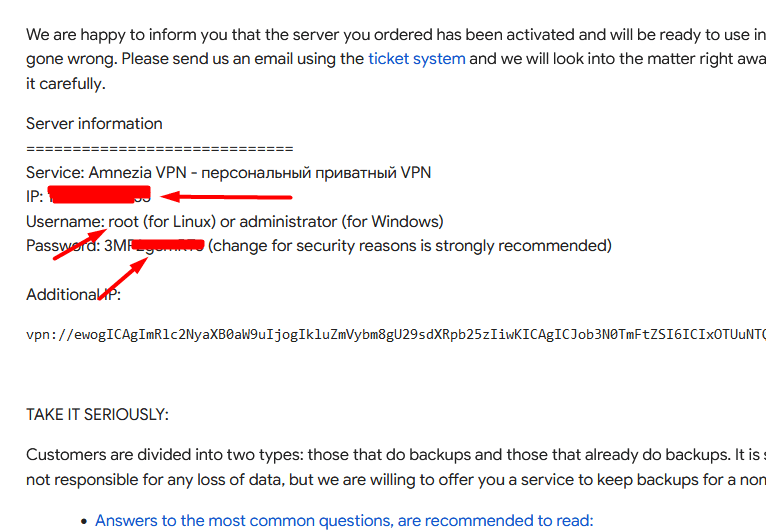Click the red arrow pointing at the password
Viewport: 766px width, 532px height.
(x=123, y=281)
